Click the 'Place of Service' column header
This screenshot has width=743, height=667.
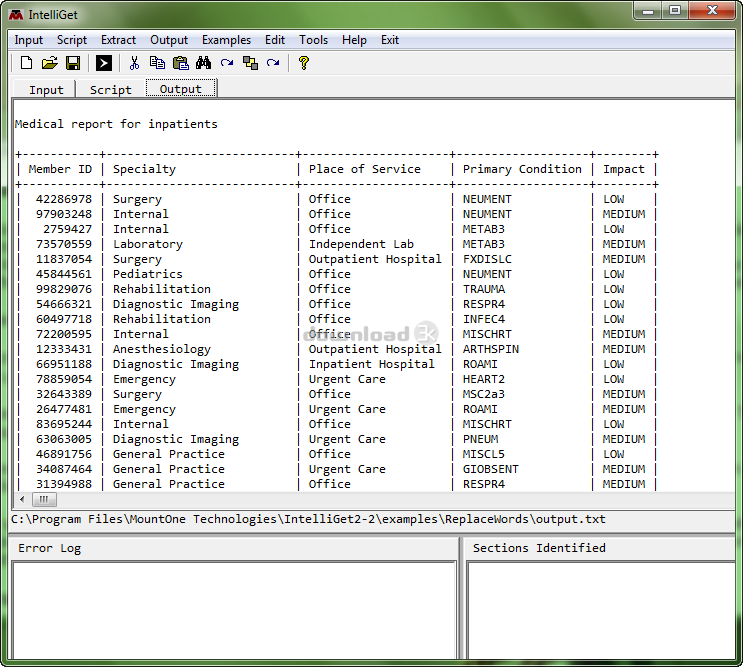pyautogui.click(x=364, y=169)
